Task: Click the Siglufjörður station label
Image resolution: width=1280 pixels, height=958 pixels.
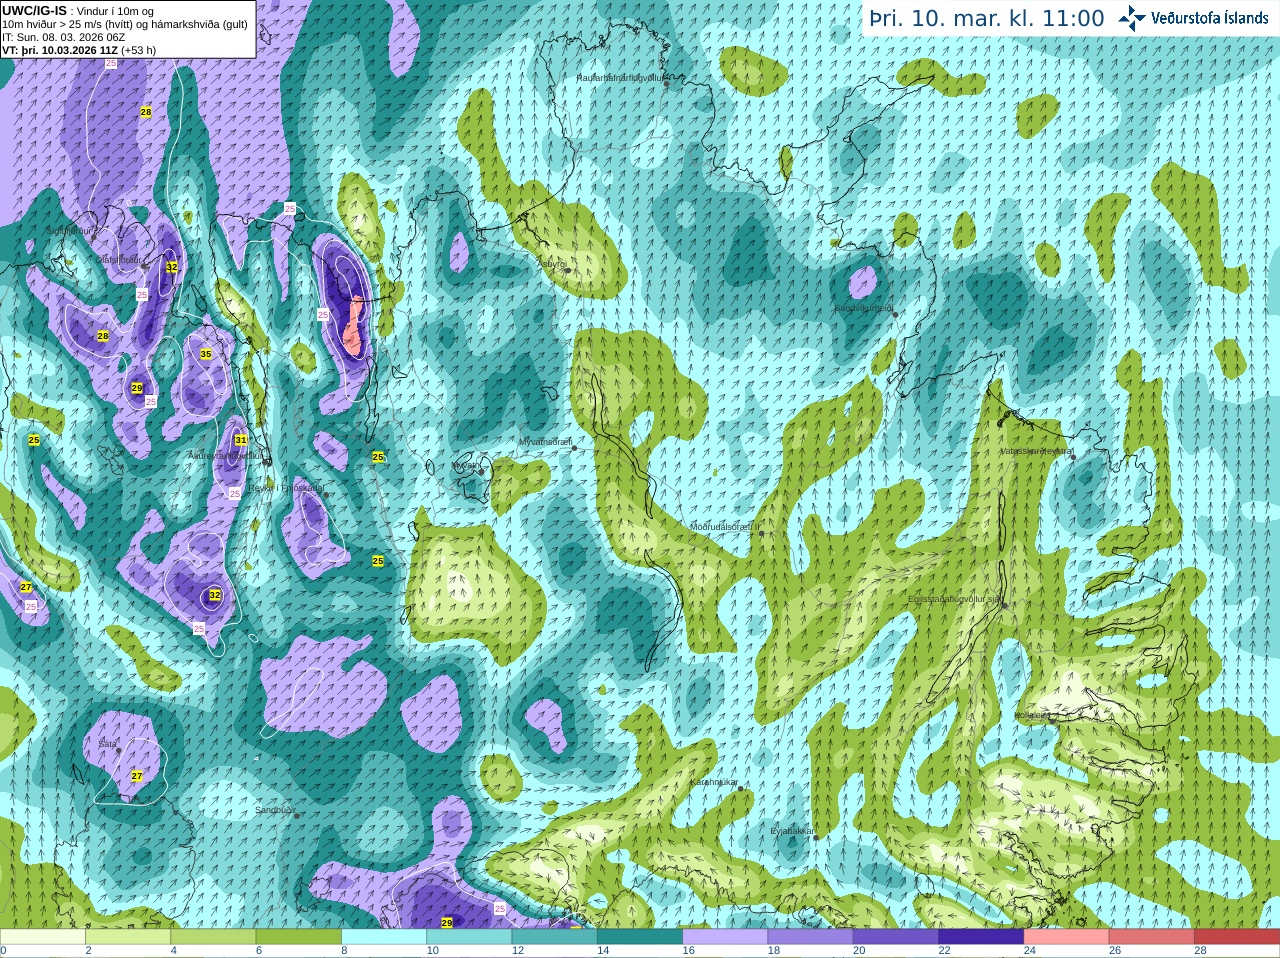Action: 70,231
